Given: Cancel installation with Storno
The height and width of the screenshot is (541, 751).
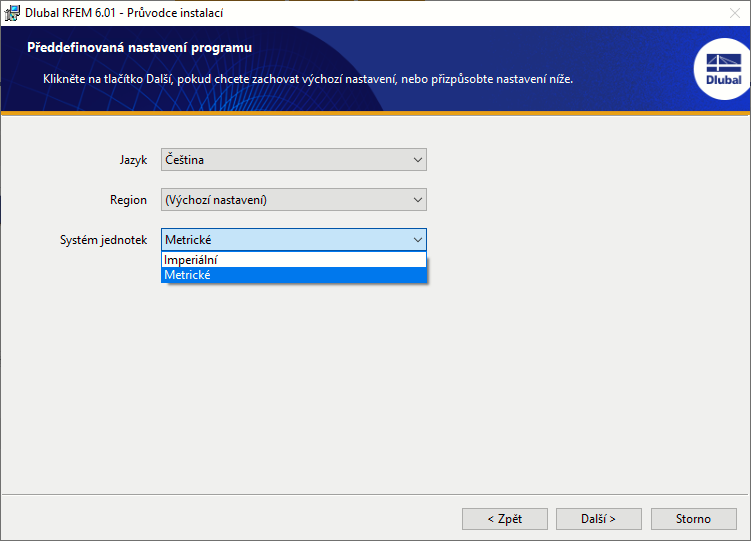Looking at the screenshot, I should click(694, 519).
